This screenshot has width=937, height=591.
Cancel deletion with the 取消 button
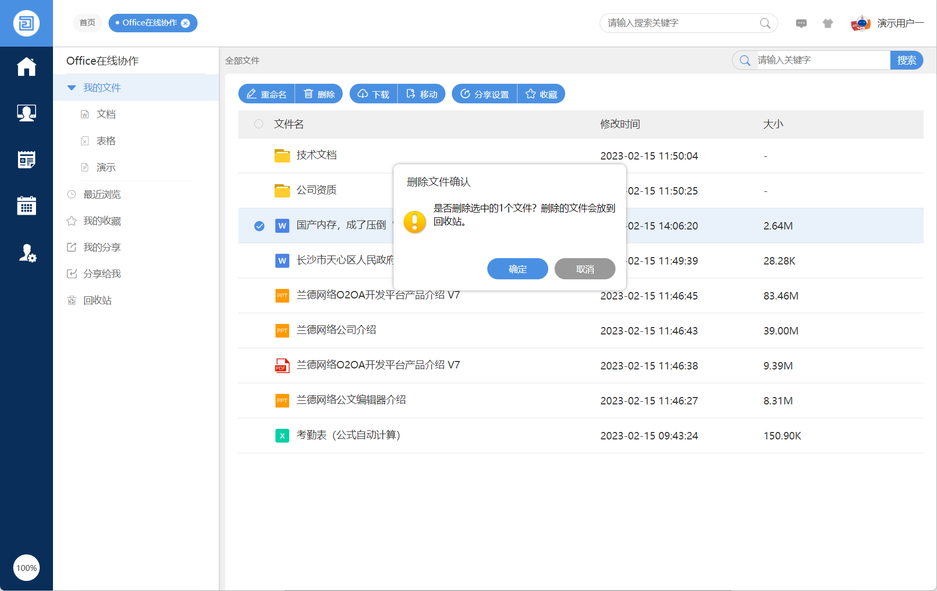(585, 269)
